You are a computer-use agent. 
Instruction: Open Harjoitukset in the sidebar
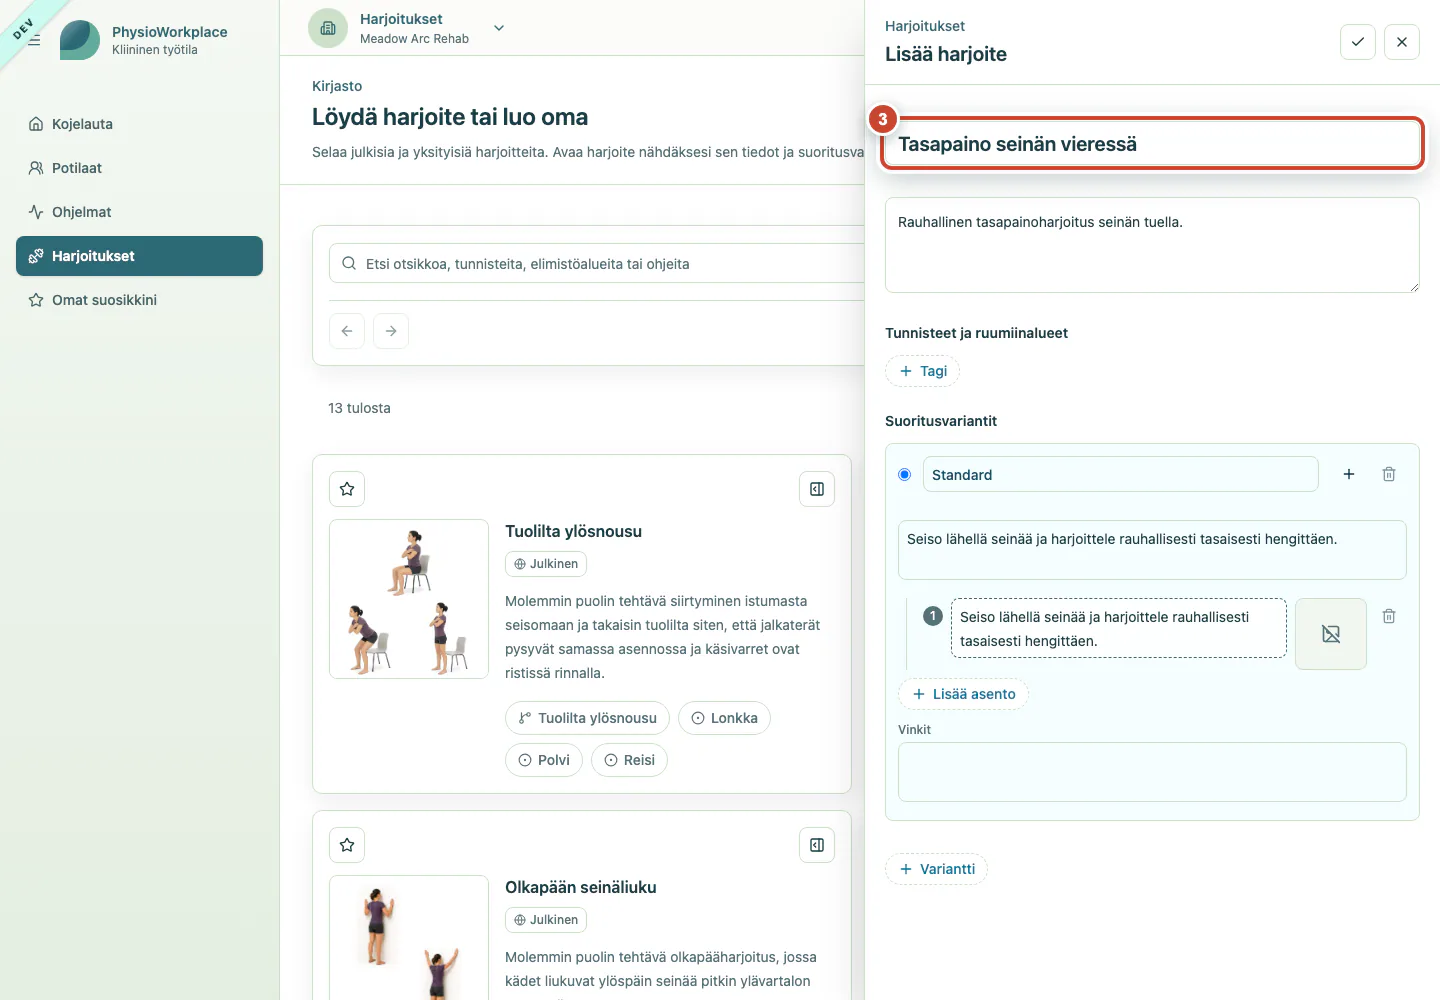coord(139,256)
